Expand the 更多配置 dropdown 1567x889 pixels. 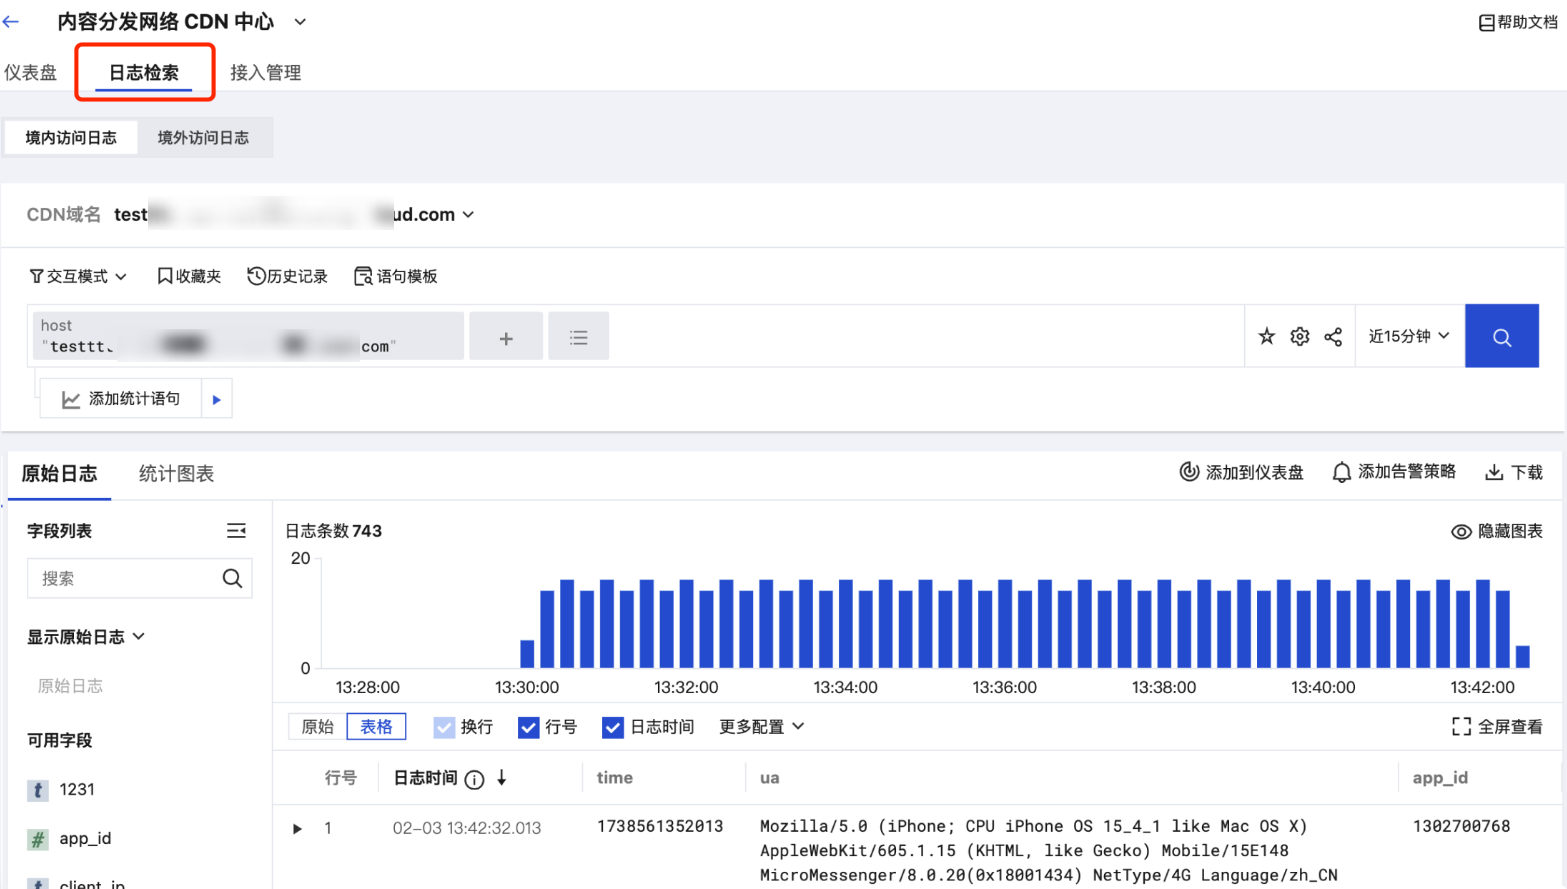(761, 727)
